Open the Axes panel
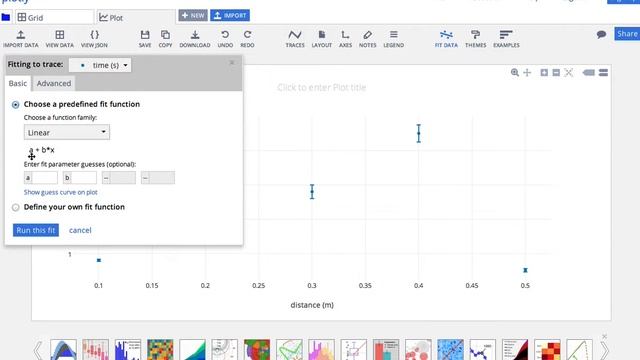 coord(345,39)
